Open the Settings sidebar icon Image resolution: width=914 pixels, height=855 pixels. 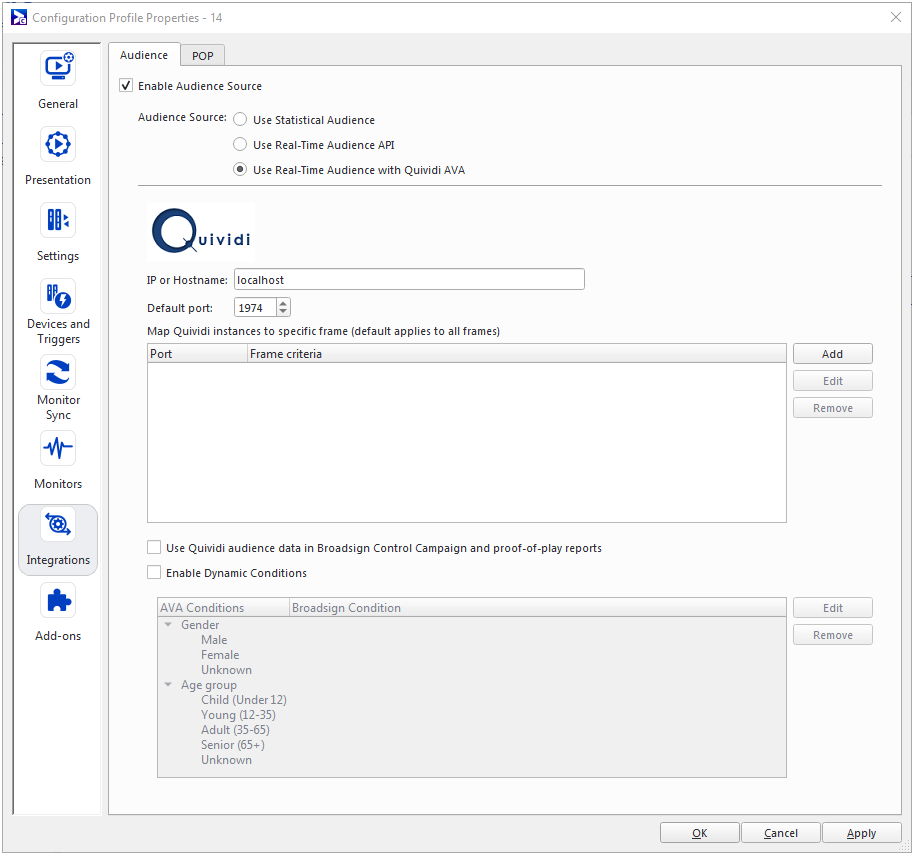tap(58, 220)
